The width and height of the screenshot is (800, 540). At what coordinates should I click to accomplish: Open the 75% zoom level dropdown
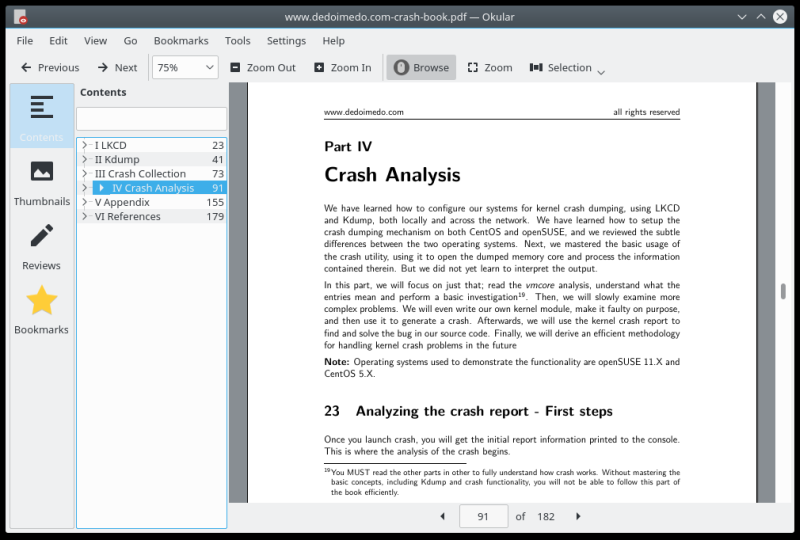point(185,67)
